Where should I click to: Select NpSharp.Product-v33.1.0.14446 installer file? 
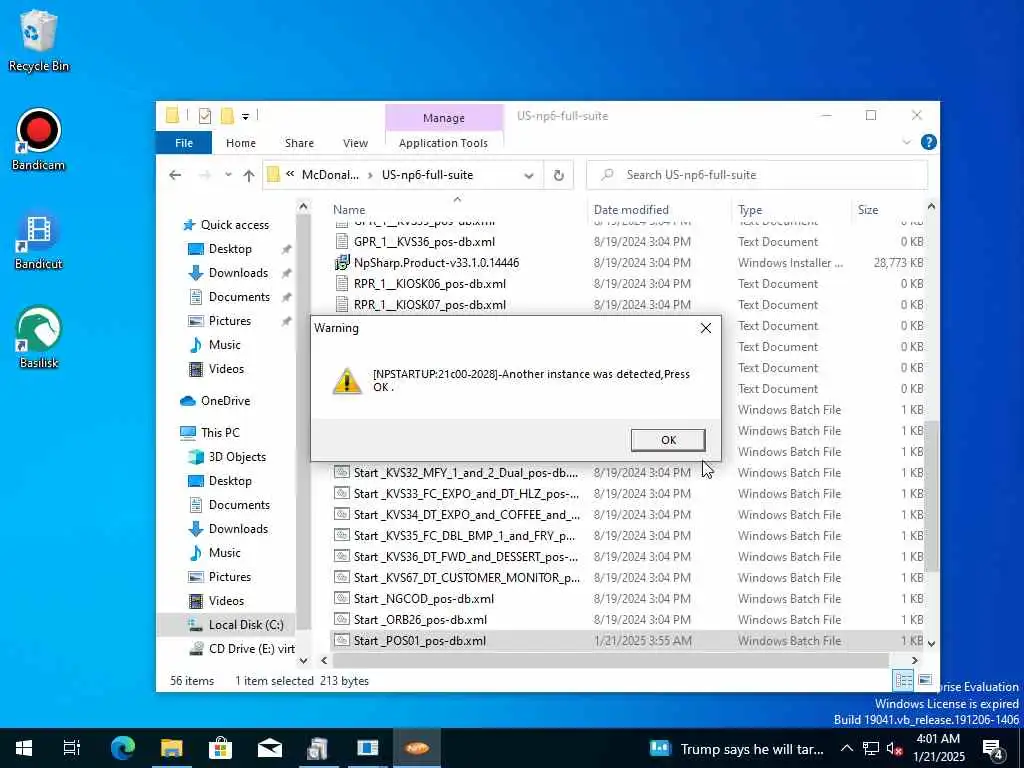(436, 263)
